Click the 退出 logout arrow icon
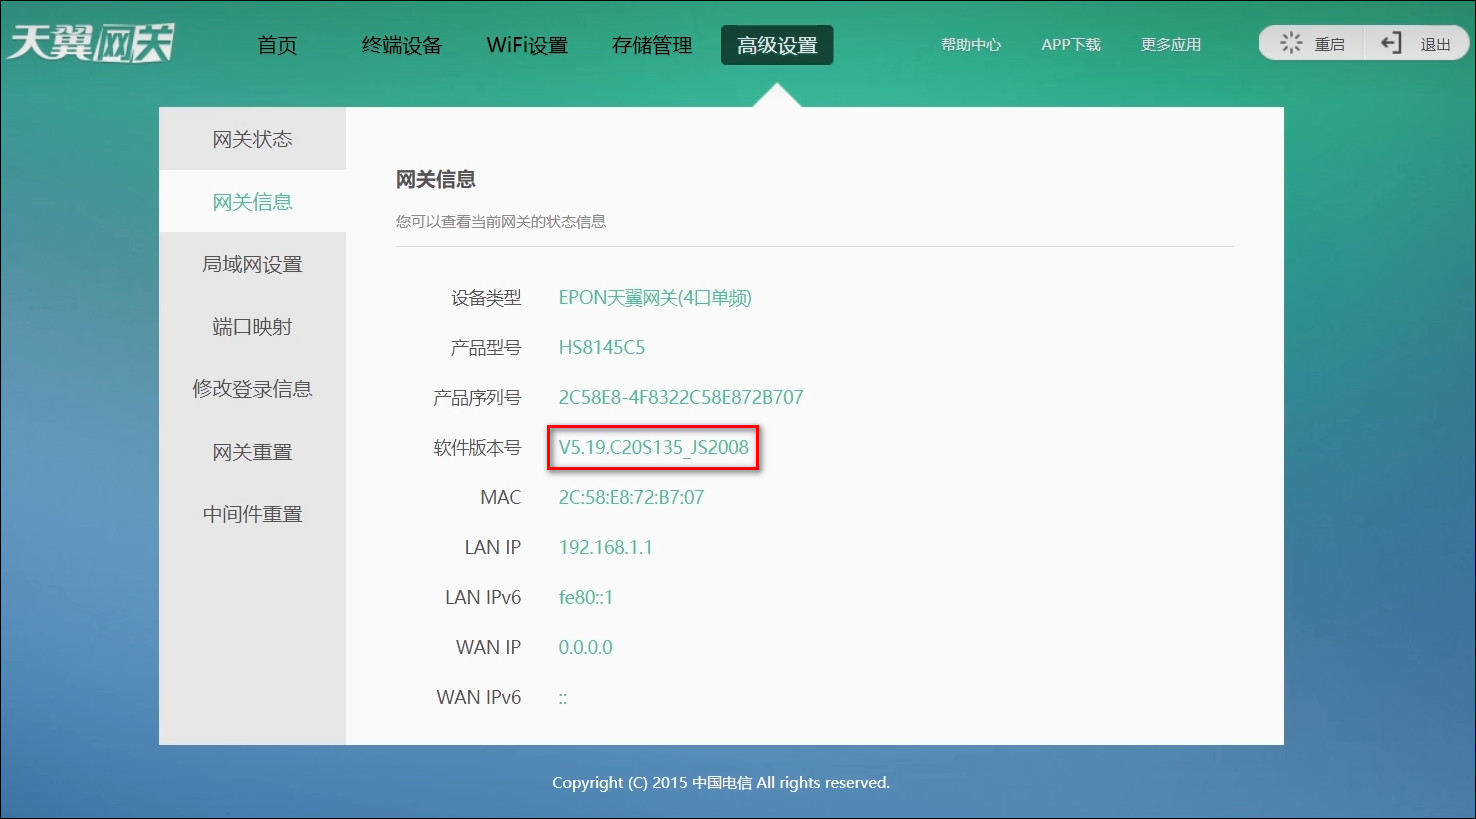 tap(1391, 43)
